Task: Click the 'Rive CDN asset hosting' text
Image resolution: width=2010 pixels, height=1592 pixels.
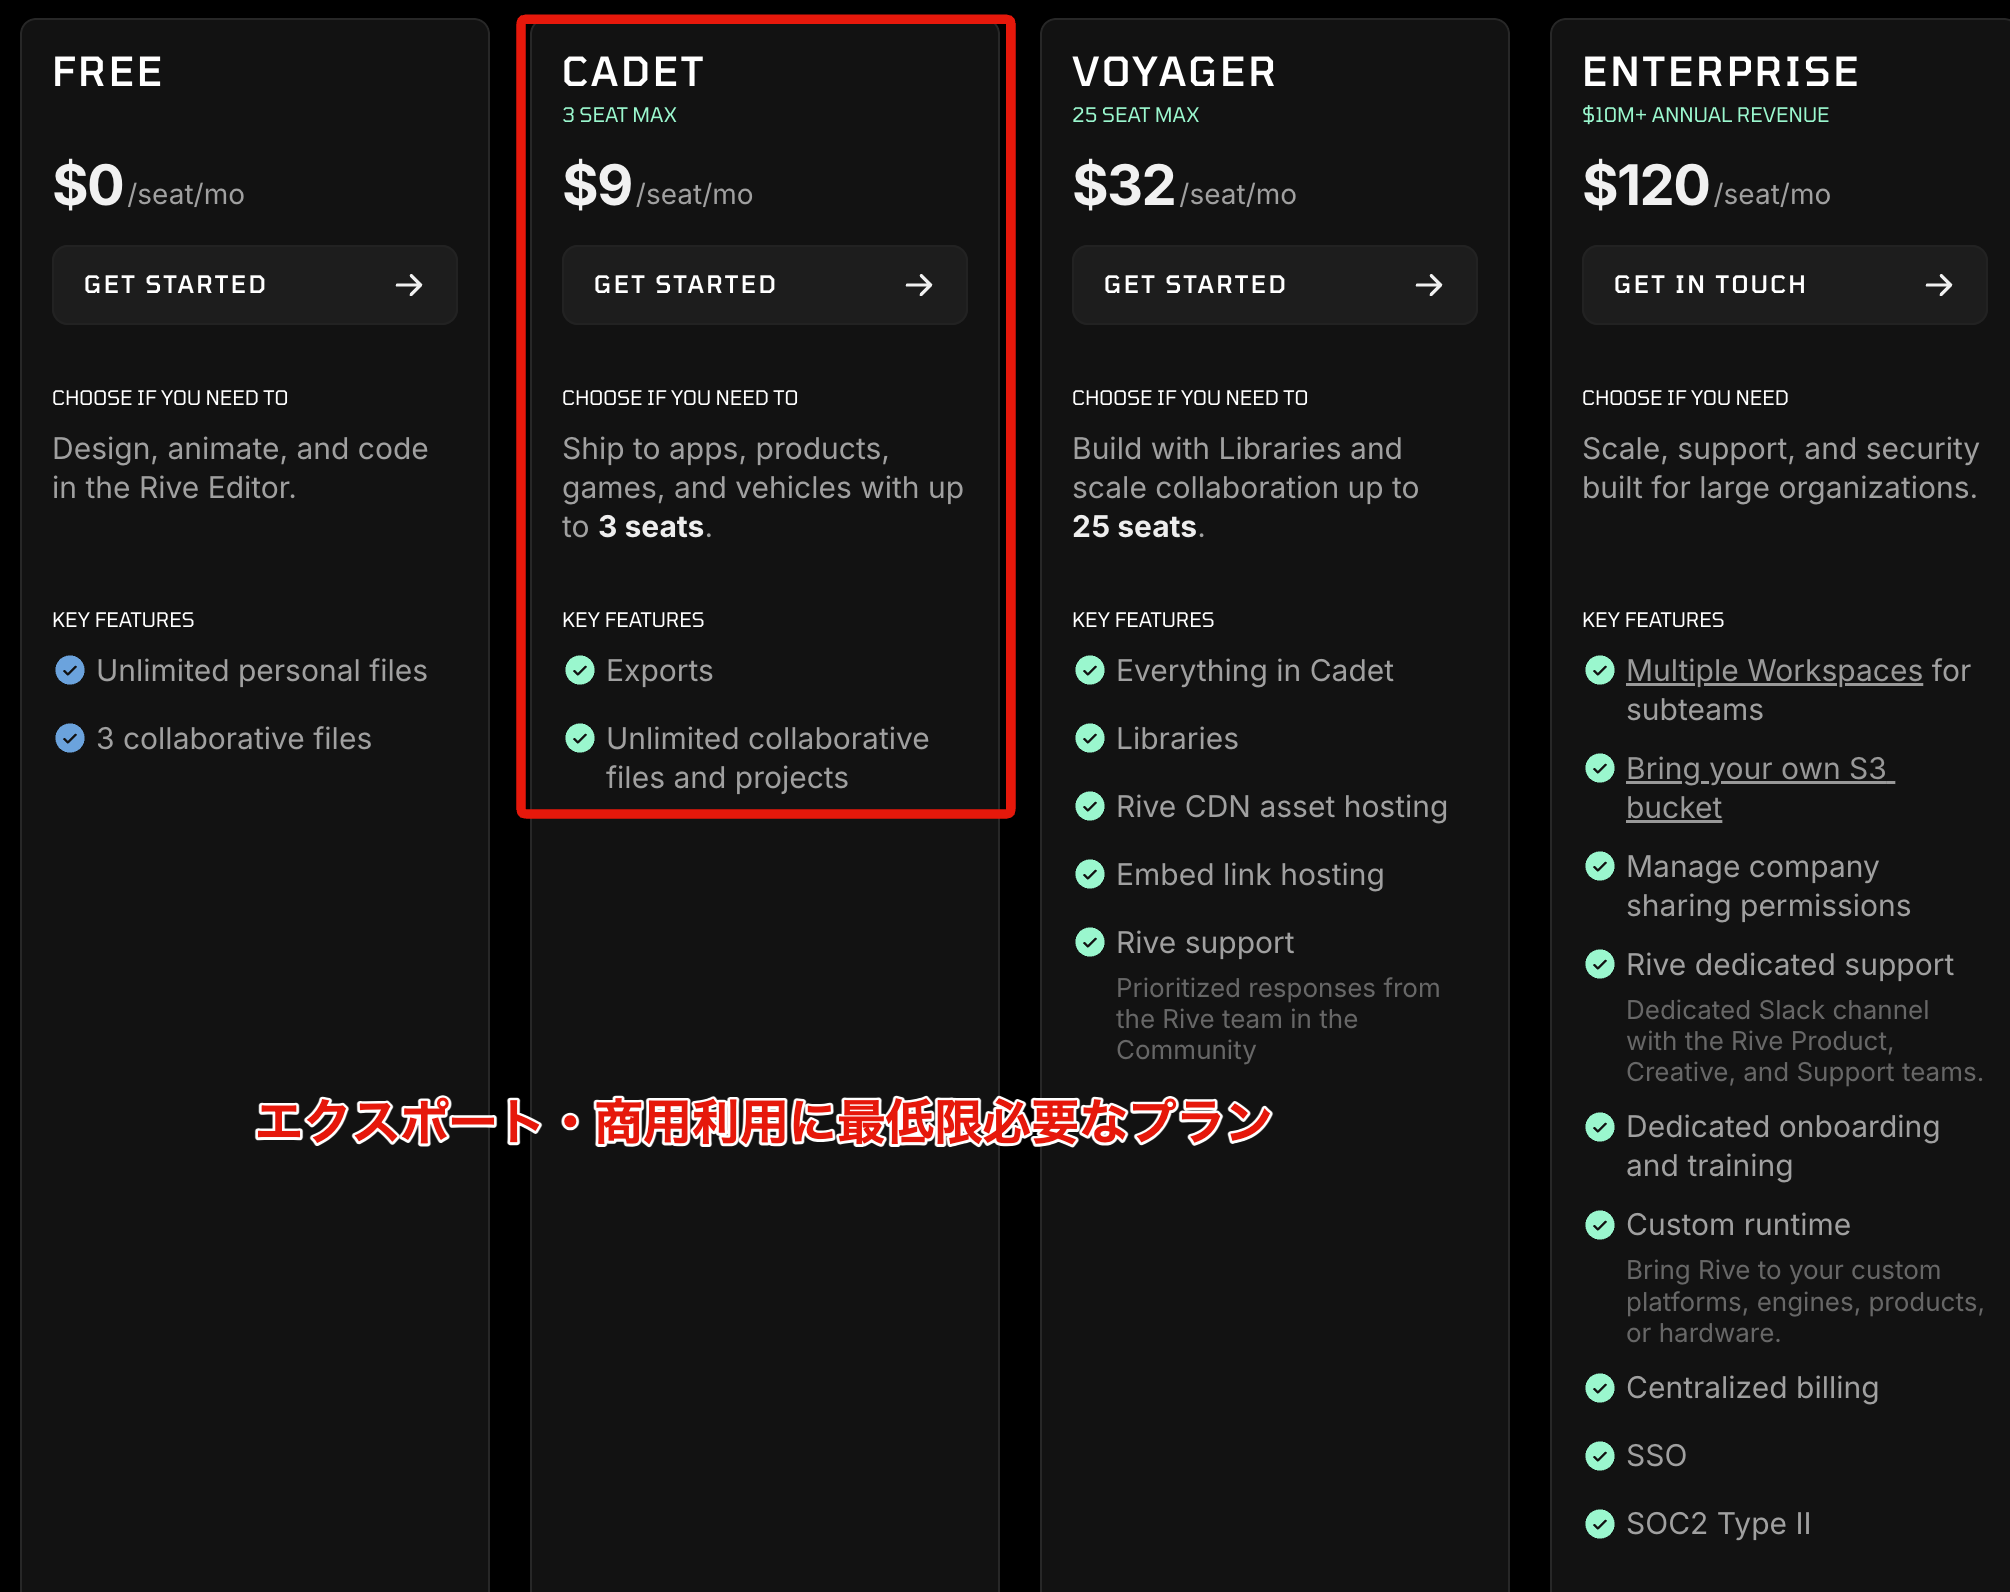Action: pos(1282,806)
